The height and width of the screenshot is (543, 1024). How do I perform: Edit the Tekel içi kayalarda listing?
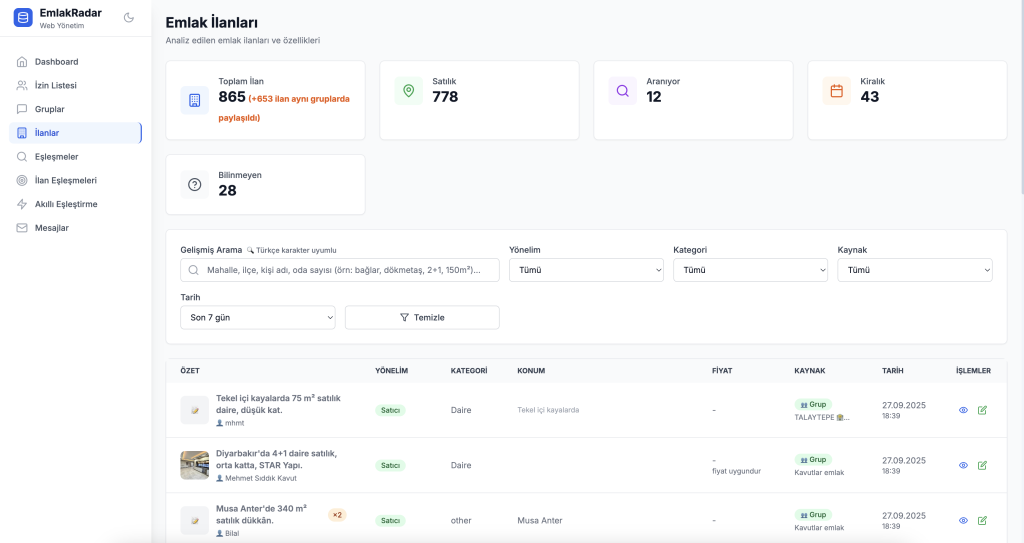click(x=982, y=410)
